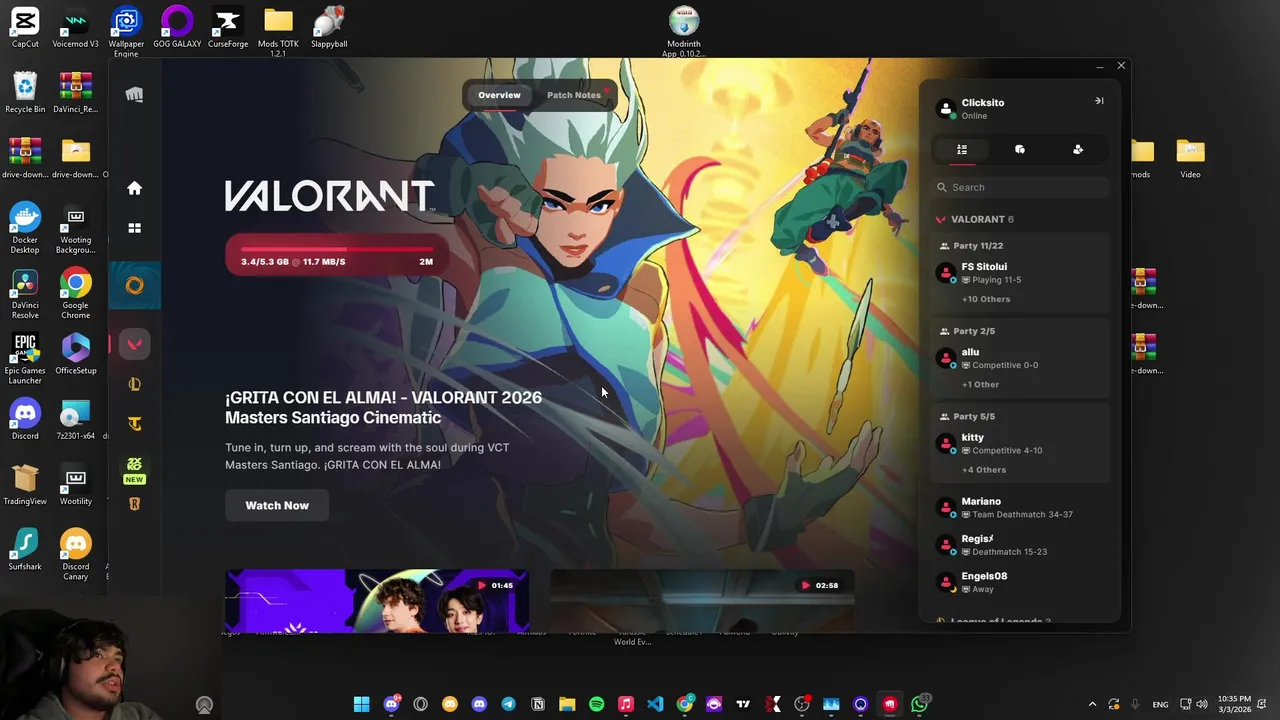Select the League of Legends sidebar icon
The width and height of the screenshot is (1280, 720).
[x=134, y=384]
